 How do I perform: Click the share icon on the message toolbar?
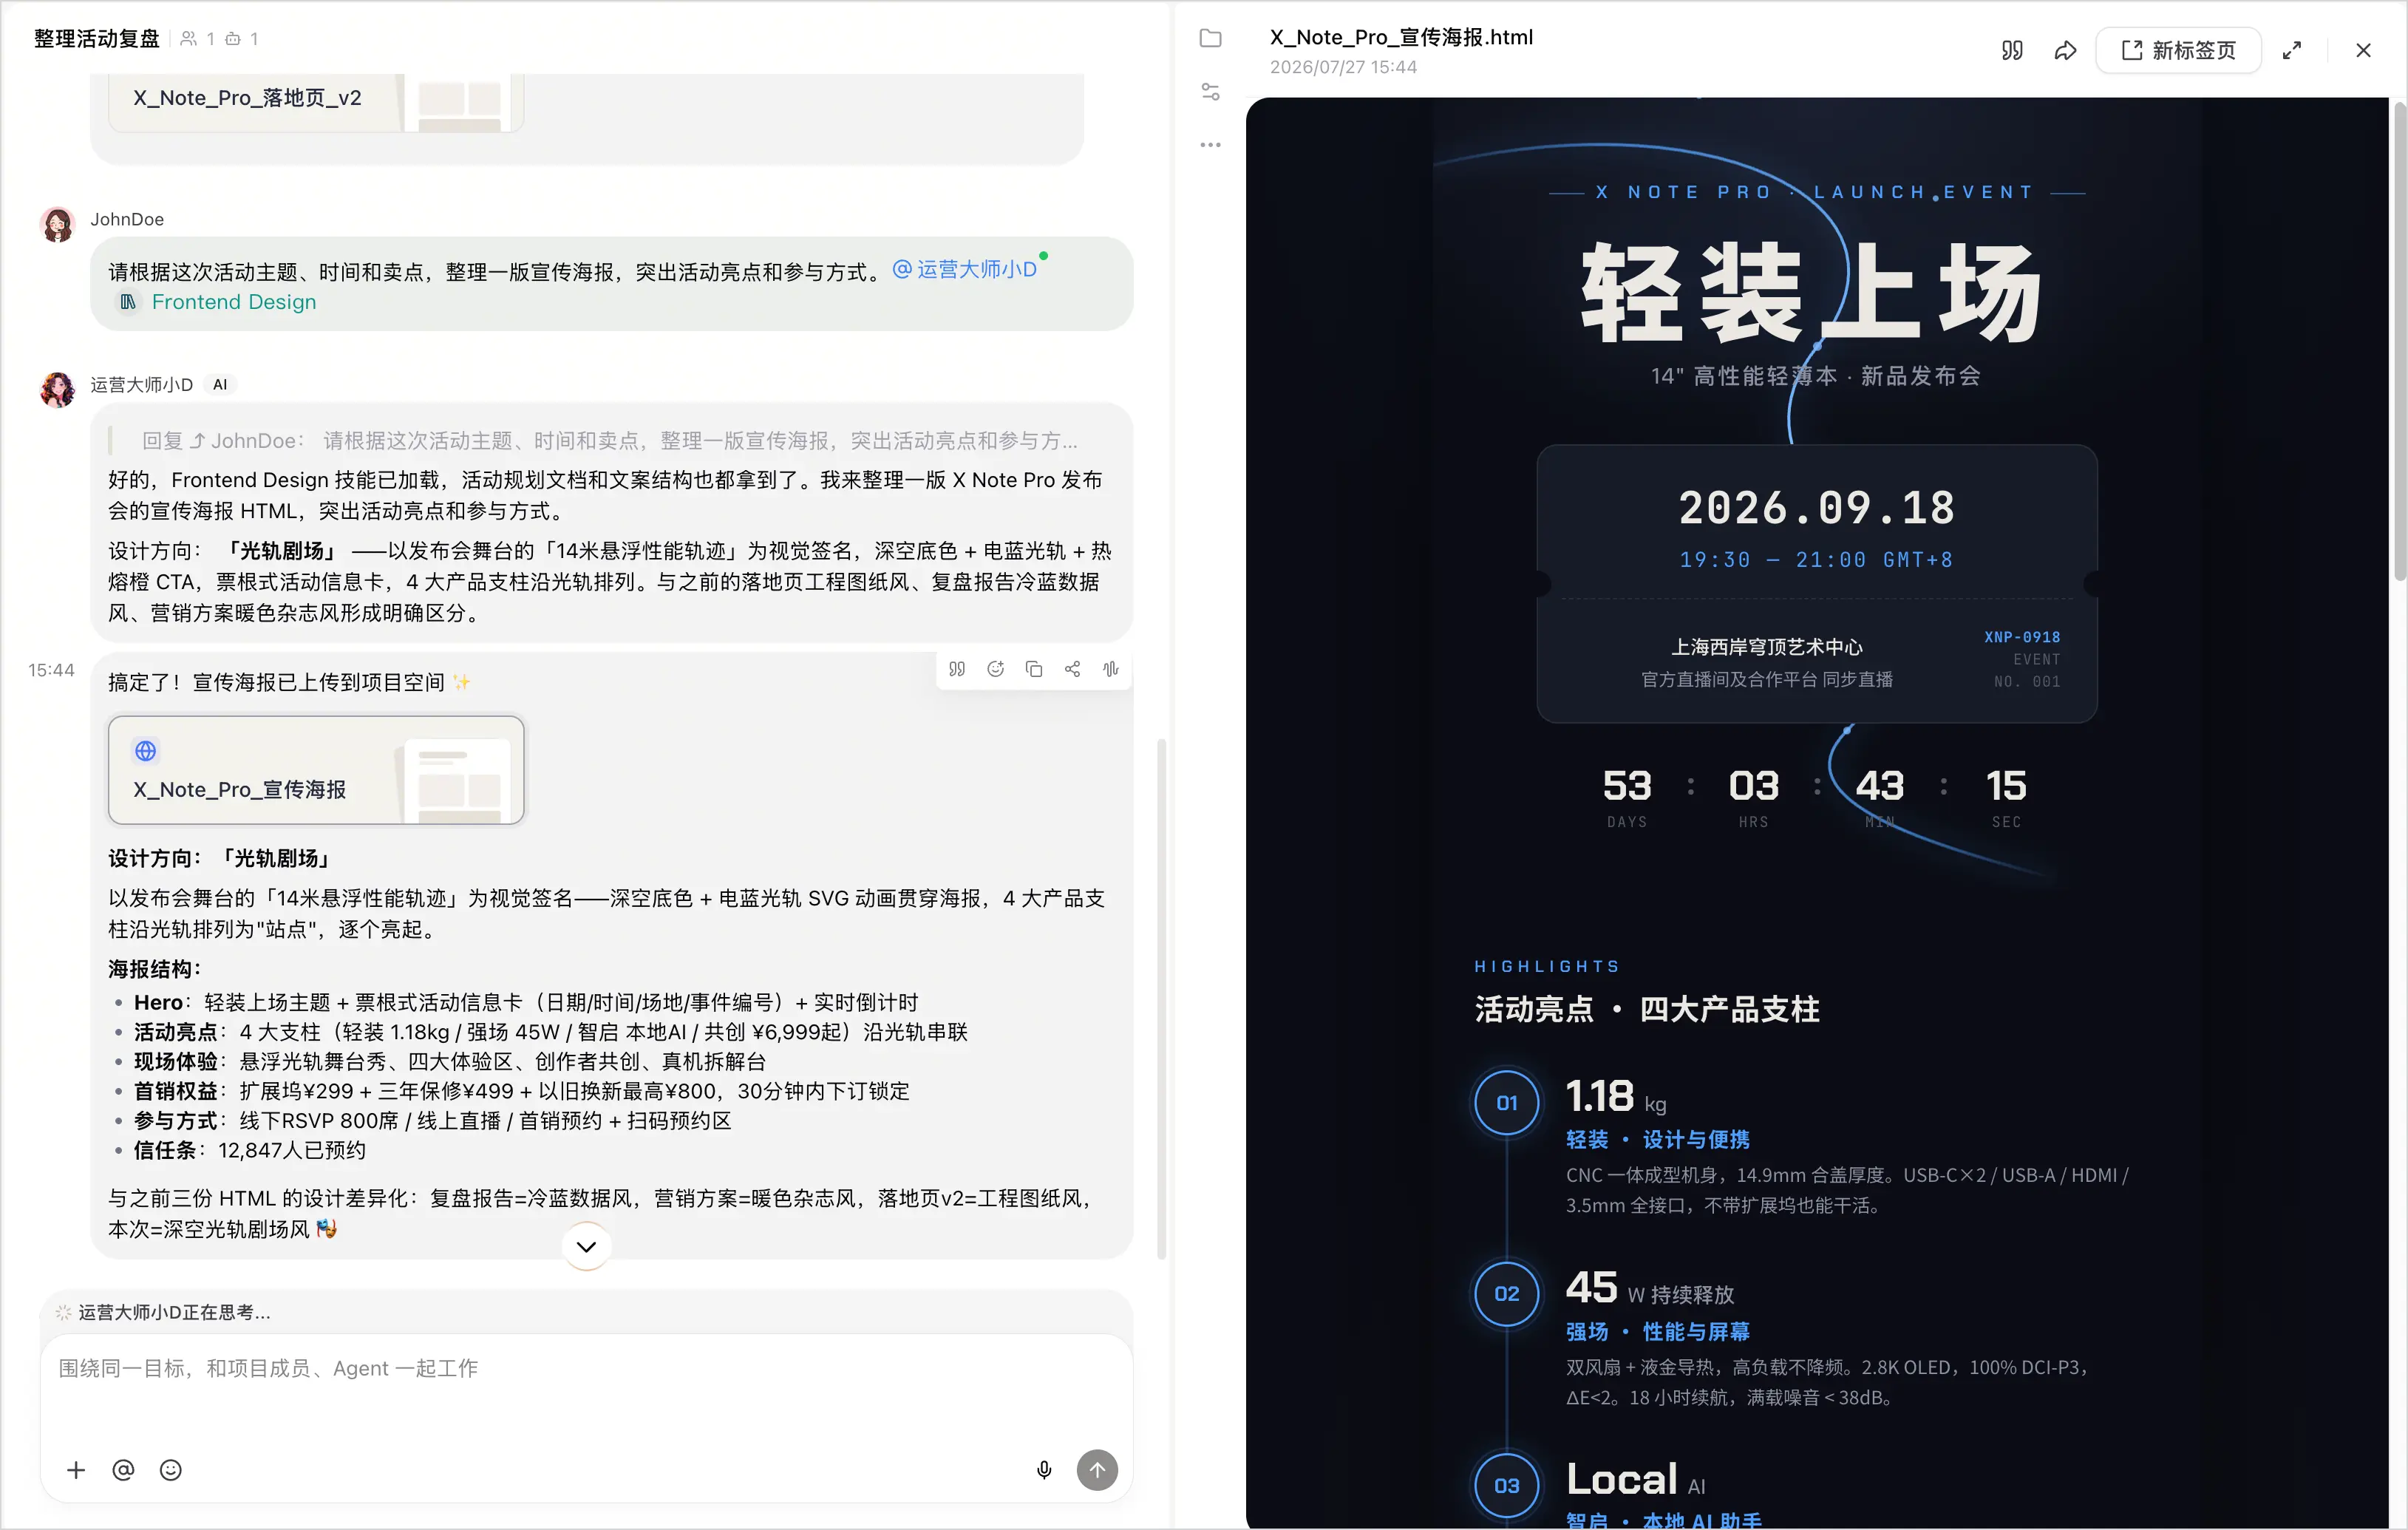(1072, 669)
